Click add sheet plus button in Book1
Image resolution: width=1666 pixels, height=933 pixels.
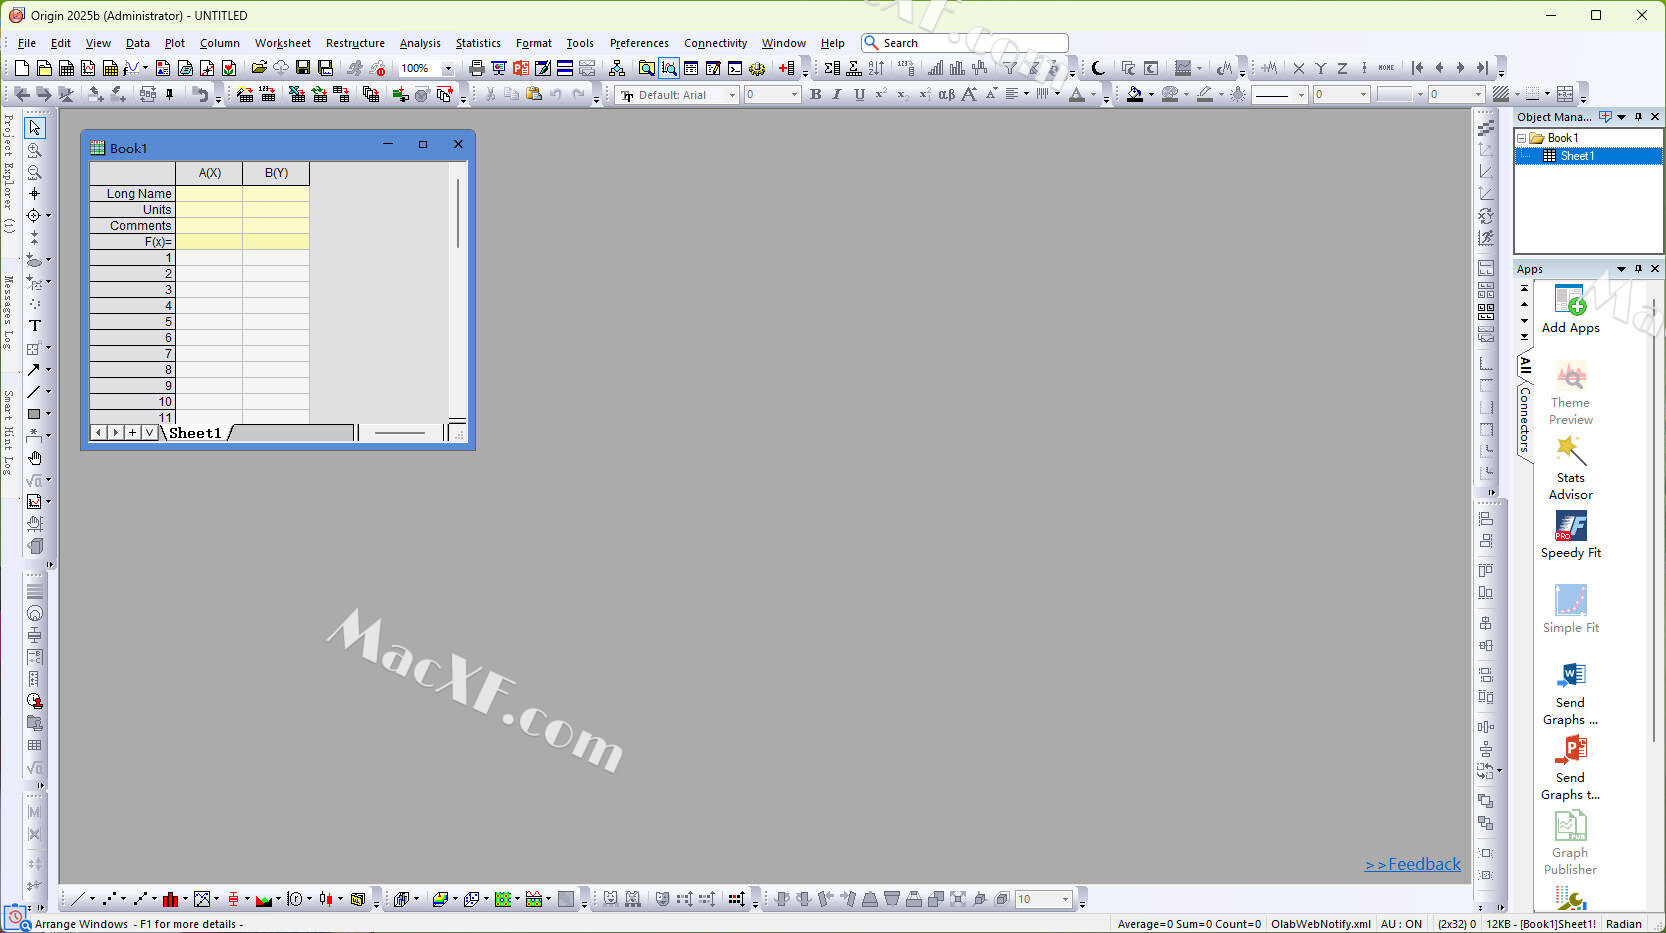[132, 433]
